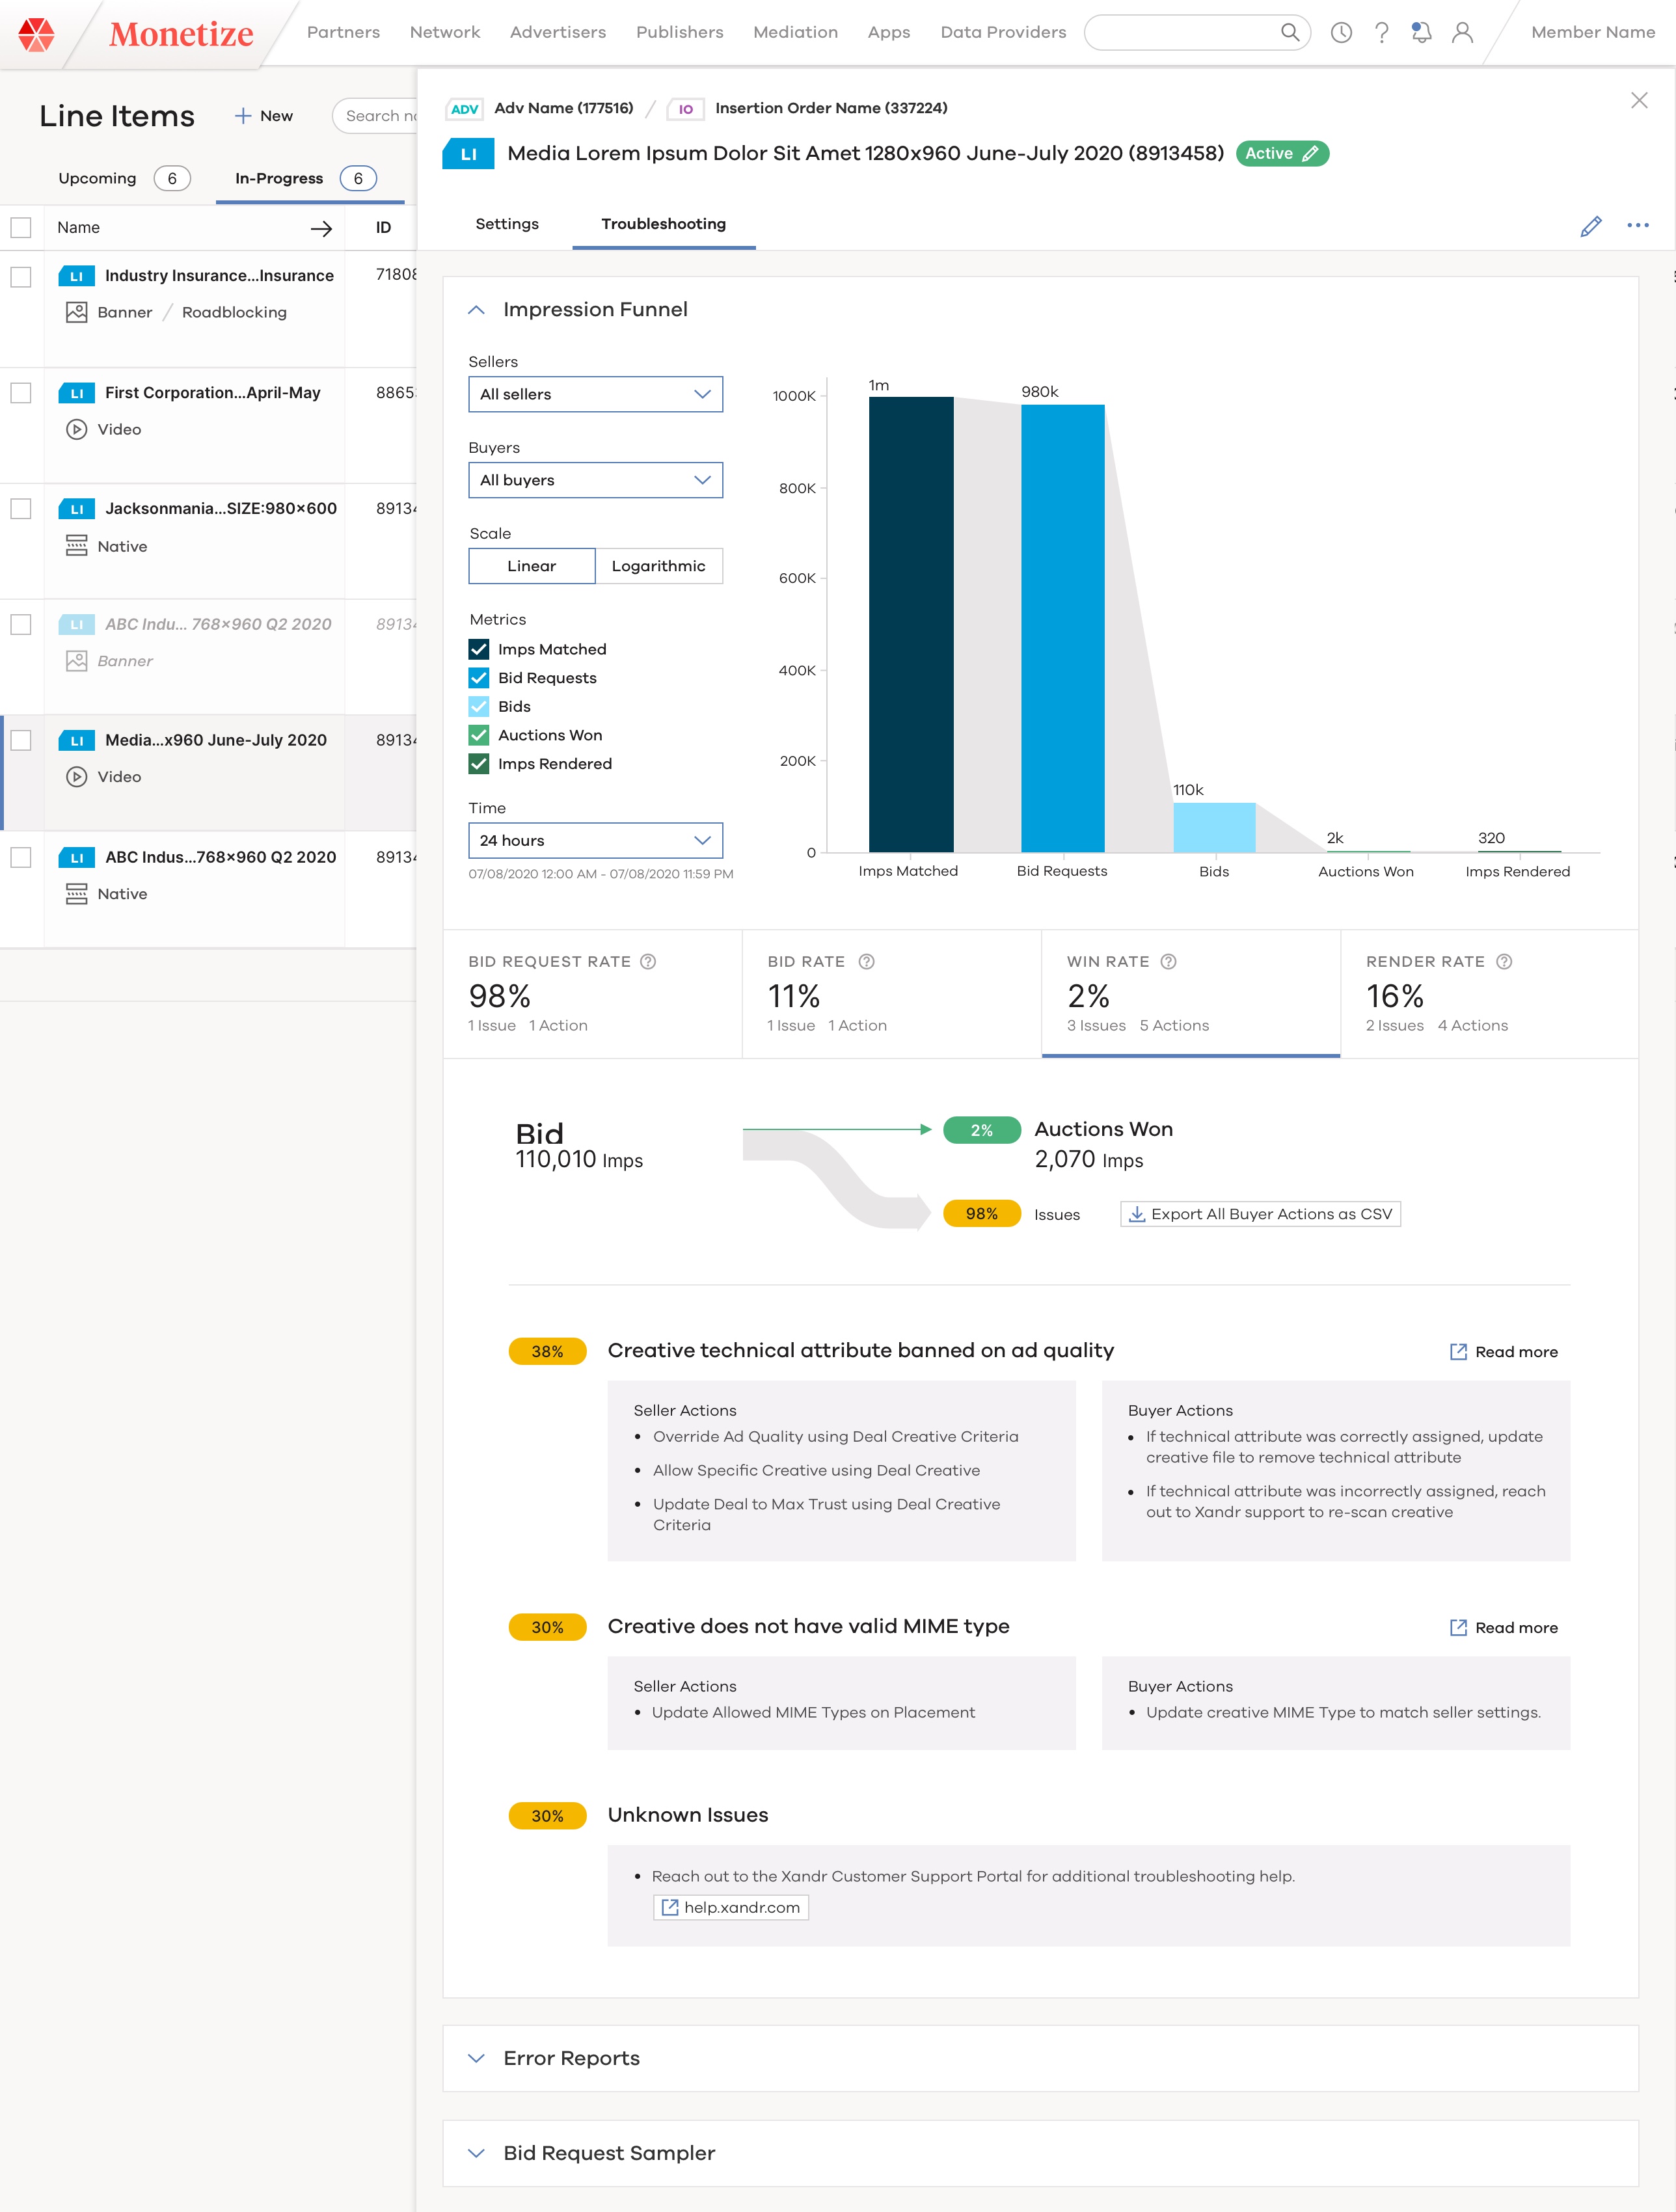The image size is (1676, 2212).
Task: Open the help question mark icon
Action: [1381, 33]
